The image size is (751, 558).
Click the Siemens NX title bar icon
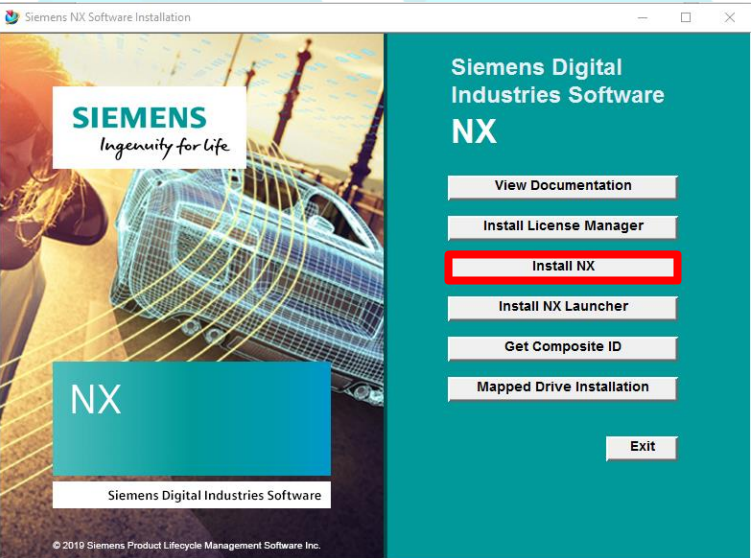[x=11, y=17]
